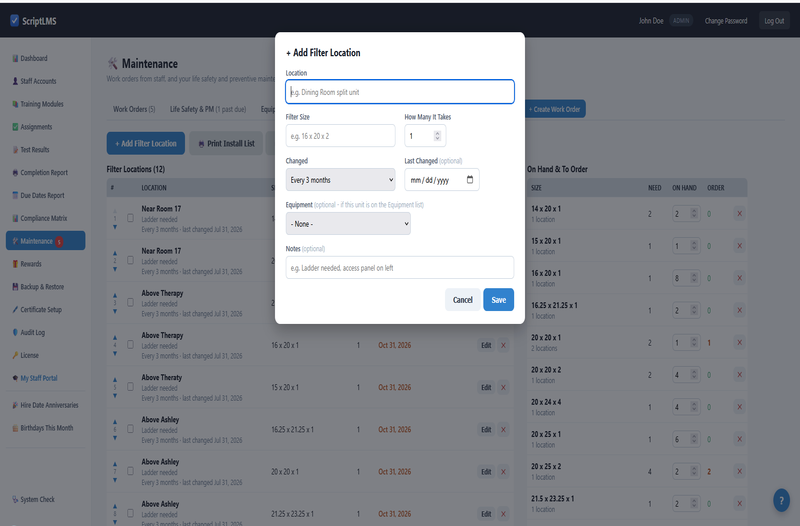The image size is (800, 526).
Task: Check the Above Ashley 16.25 x 21.25 checkbox
Action: [131, 429]
